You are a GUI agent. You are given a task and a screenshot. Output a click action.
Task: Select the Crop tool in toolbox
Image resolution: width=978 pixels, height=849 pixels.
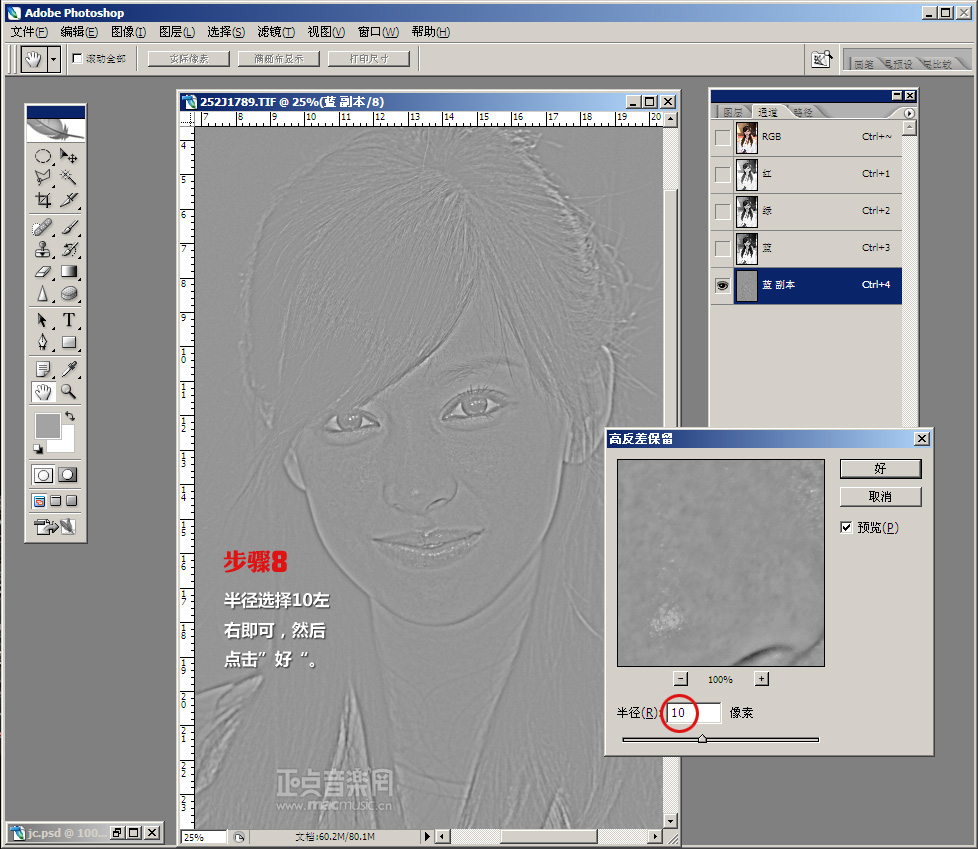pos(43,200)
